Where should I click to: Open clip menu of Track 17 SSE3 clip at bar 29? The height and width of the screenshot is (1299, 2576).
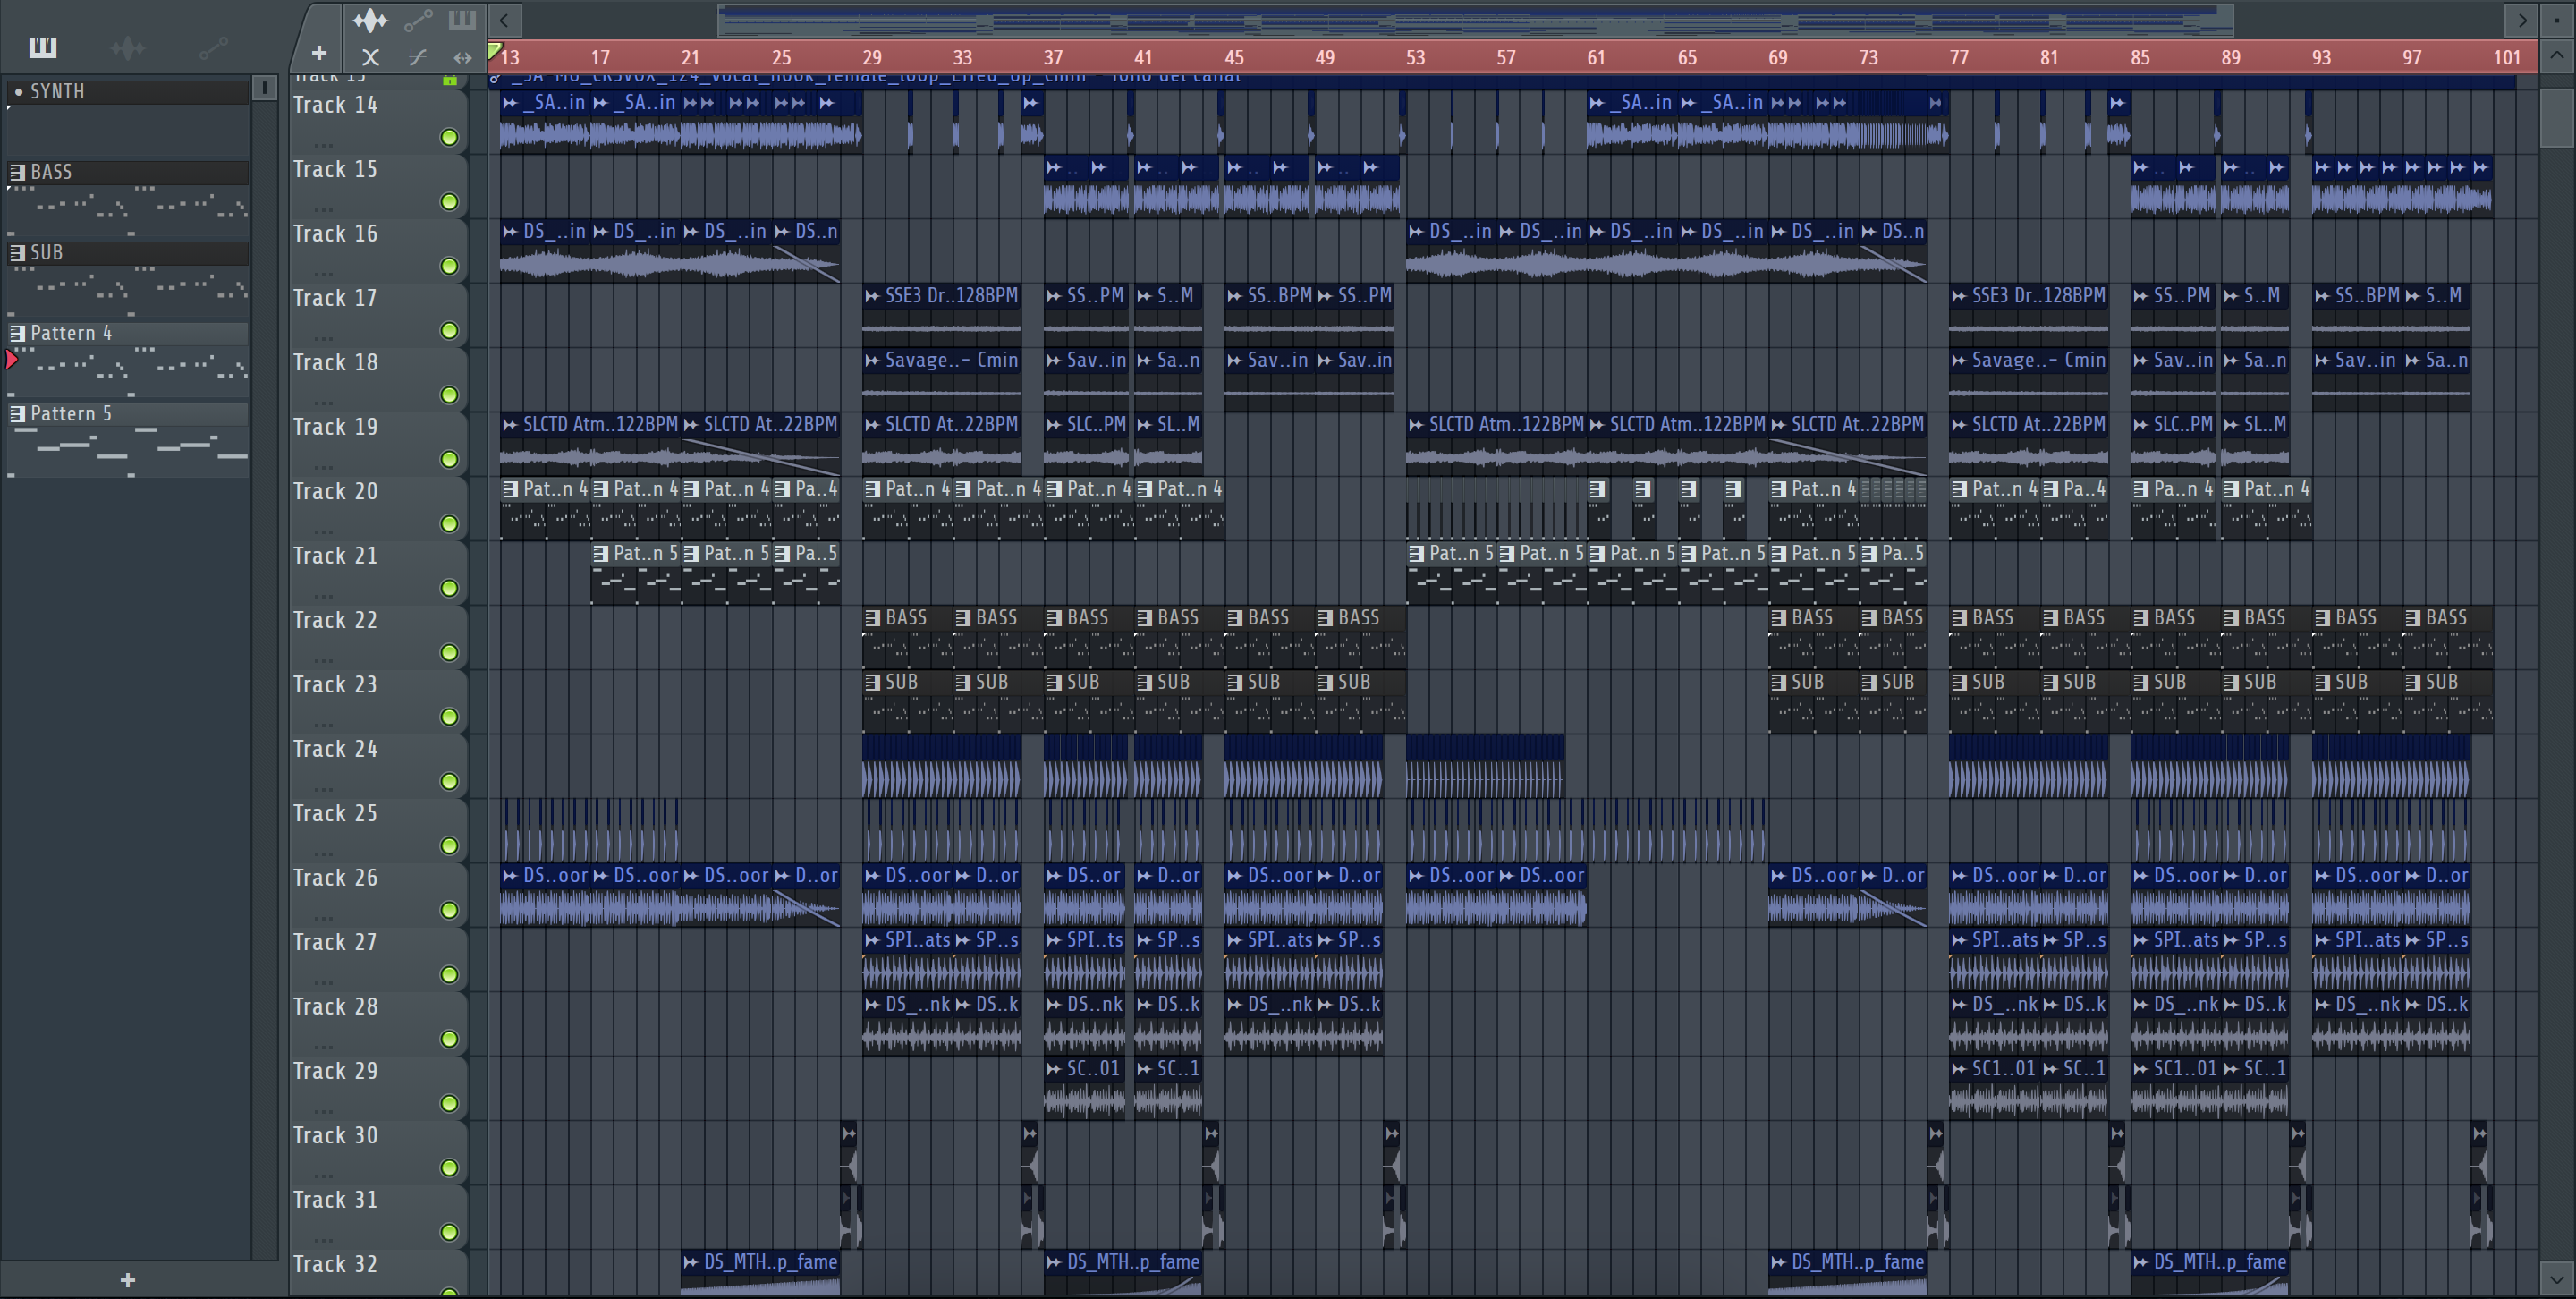pyautogui.click(x=872, y=296)
